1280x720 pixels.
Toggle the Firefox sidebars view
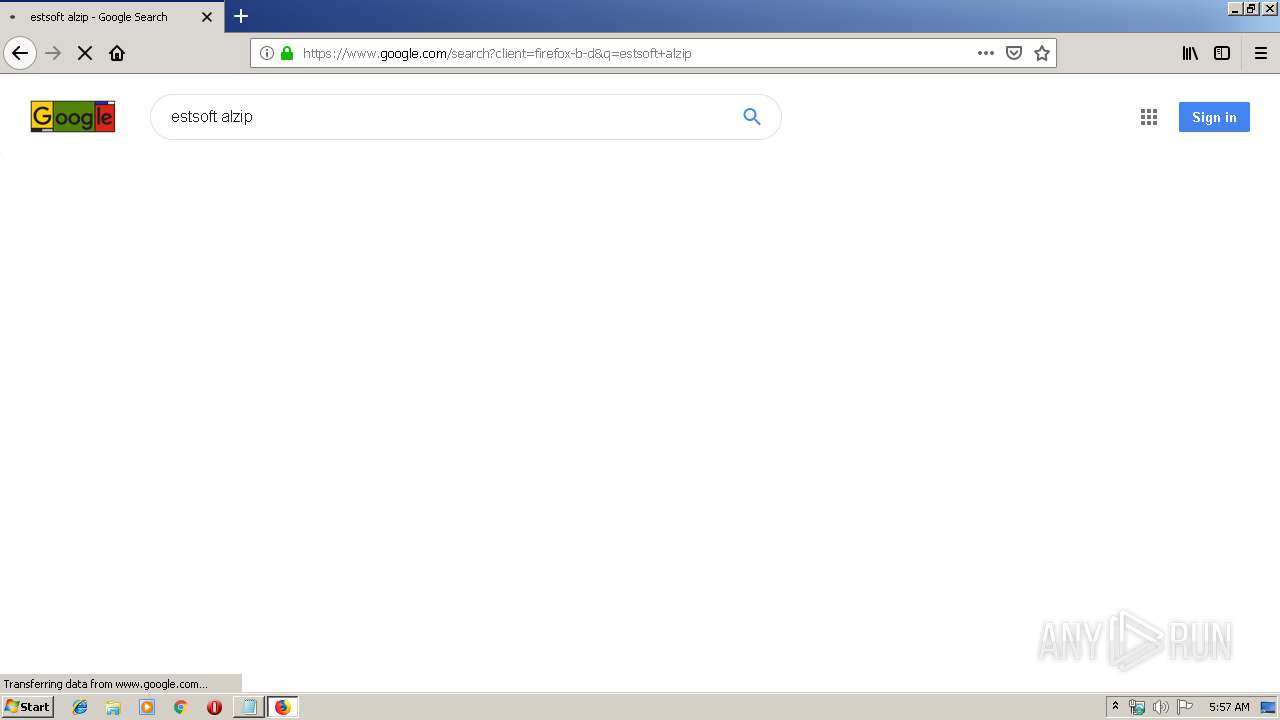pos(1222,53)
